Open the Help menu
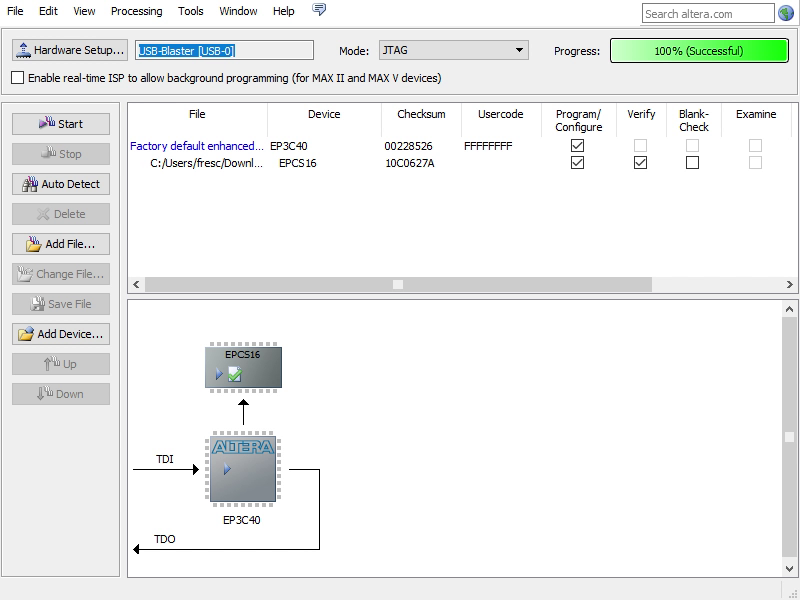The image size is (800, 600). [x=284, y=11]
